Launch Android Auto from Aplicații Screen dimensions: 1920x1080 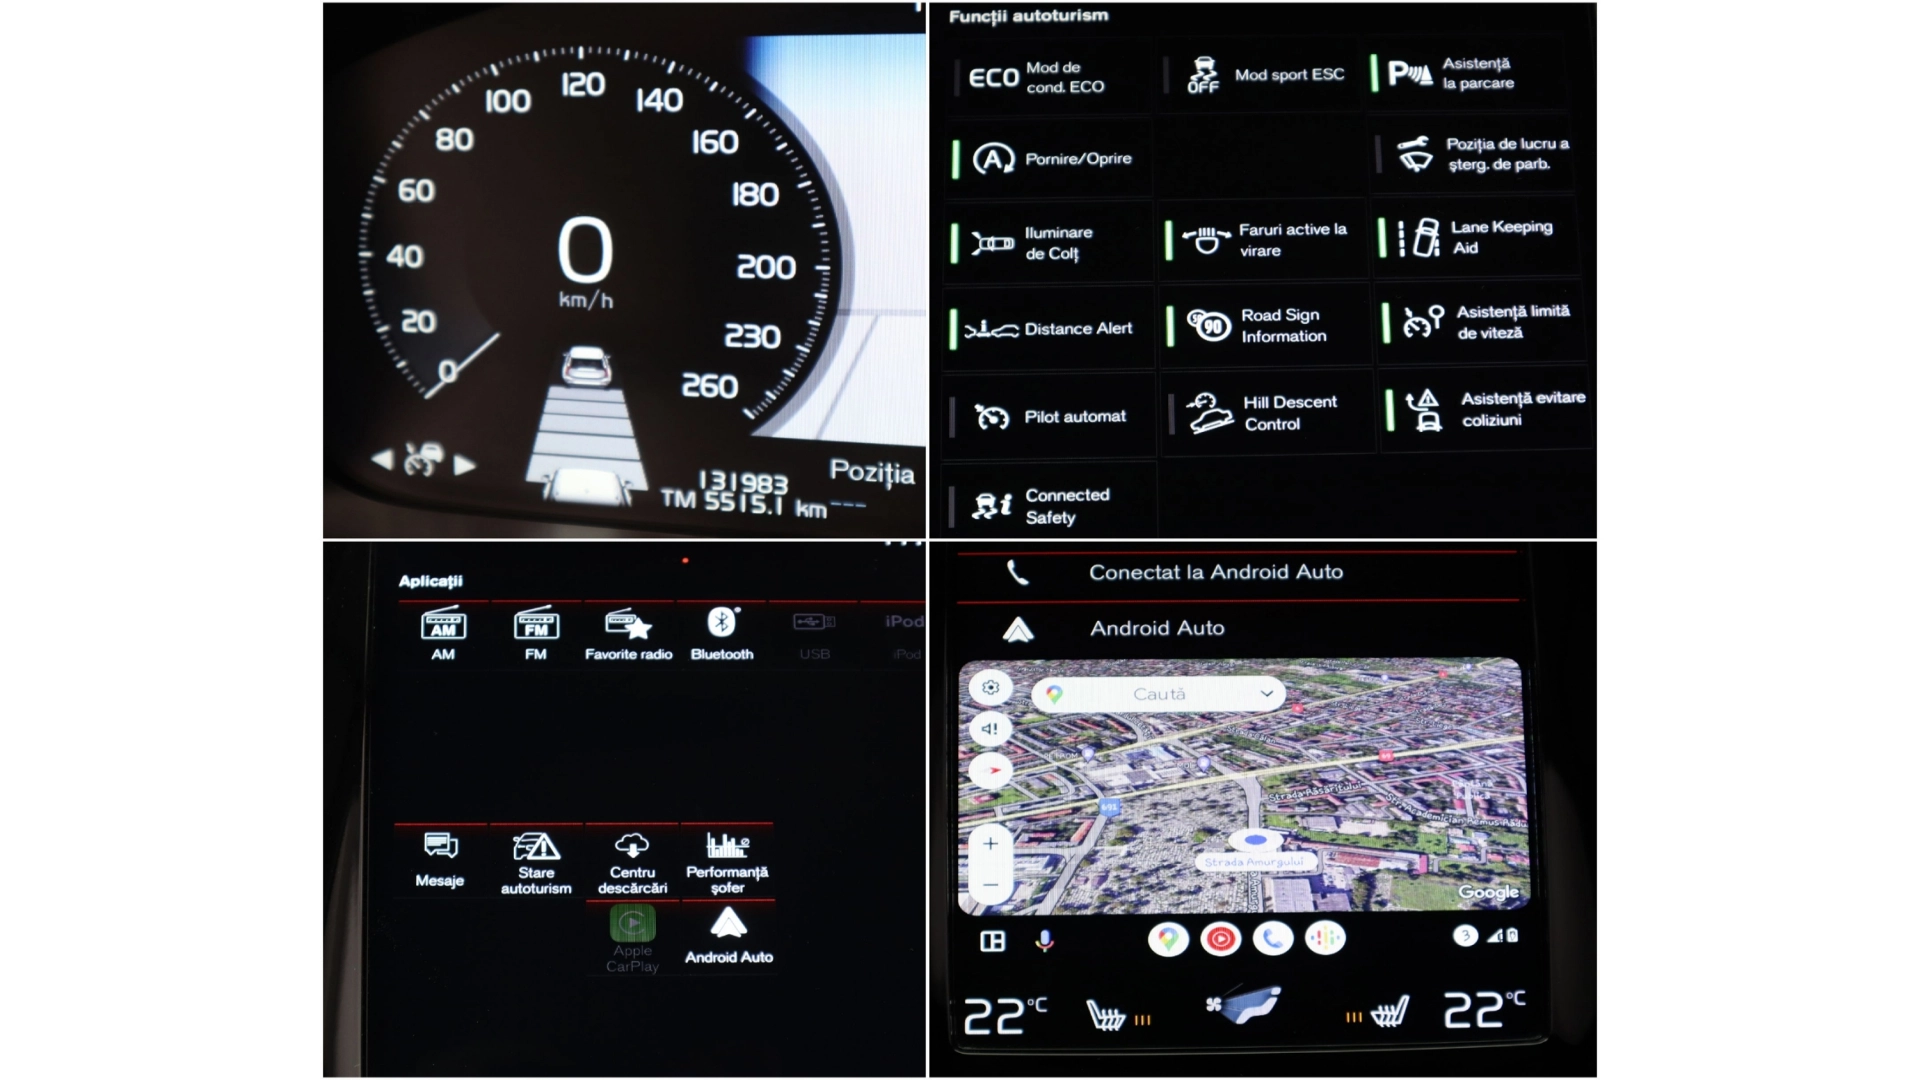point(728,935)
